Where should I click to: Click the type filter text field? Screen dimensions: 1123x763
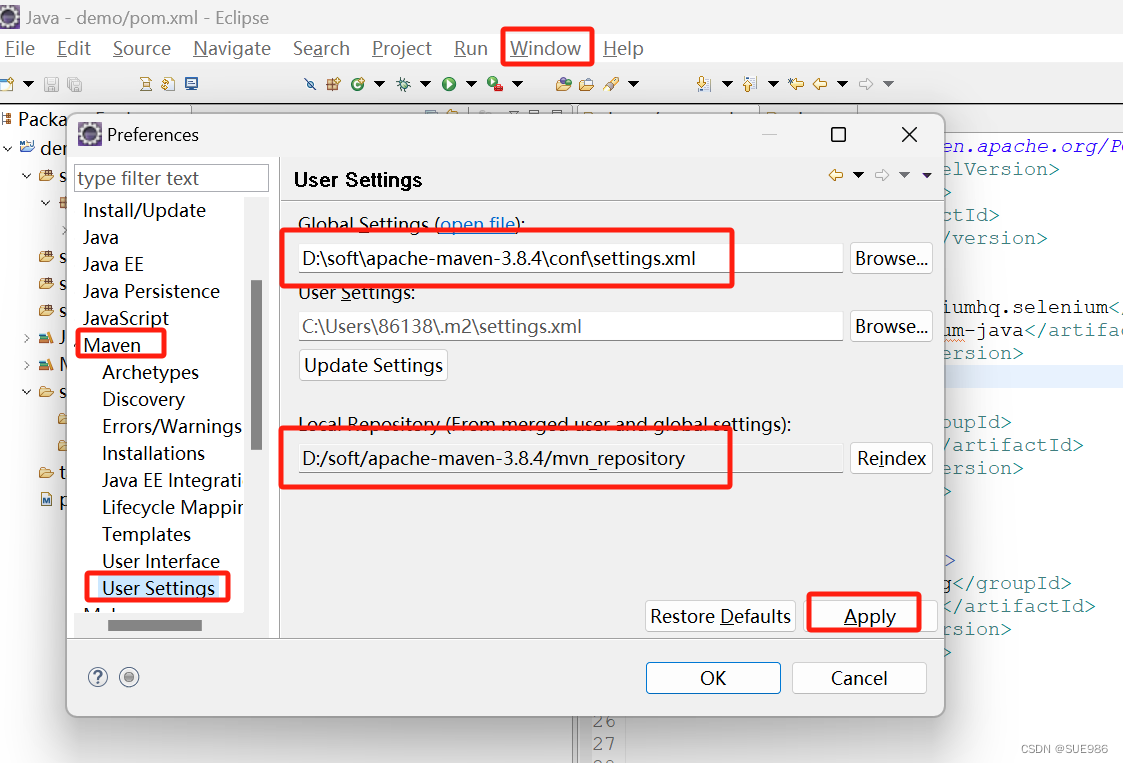tap(170, 177)
